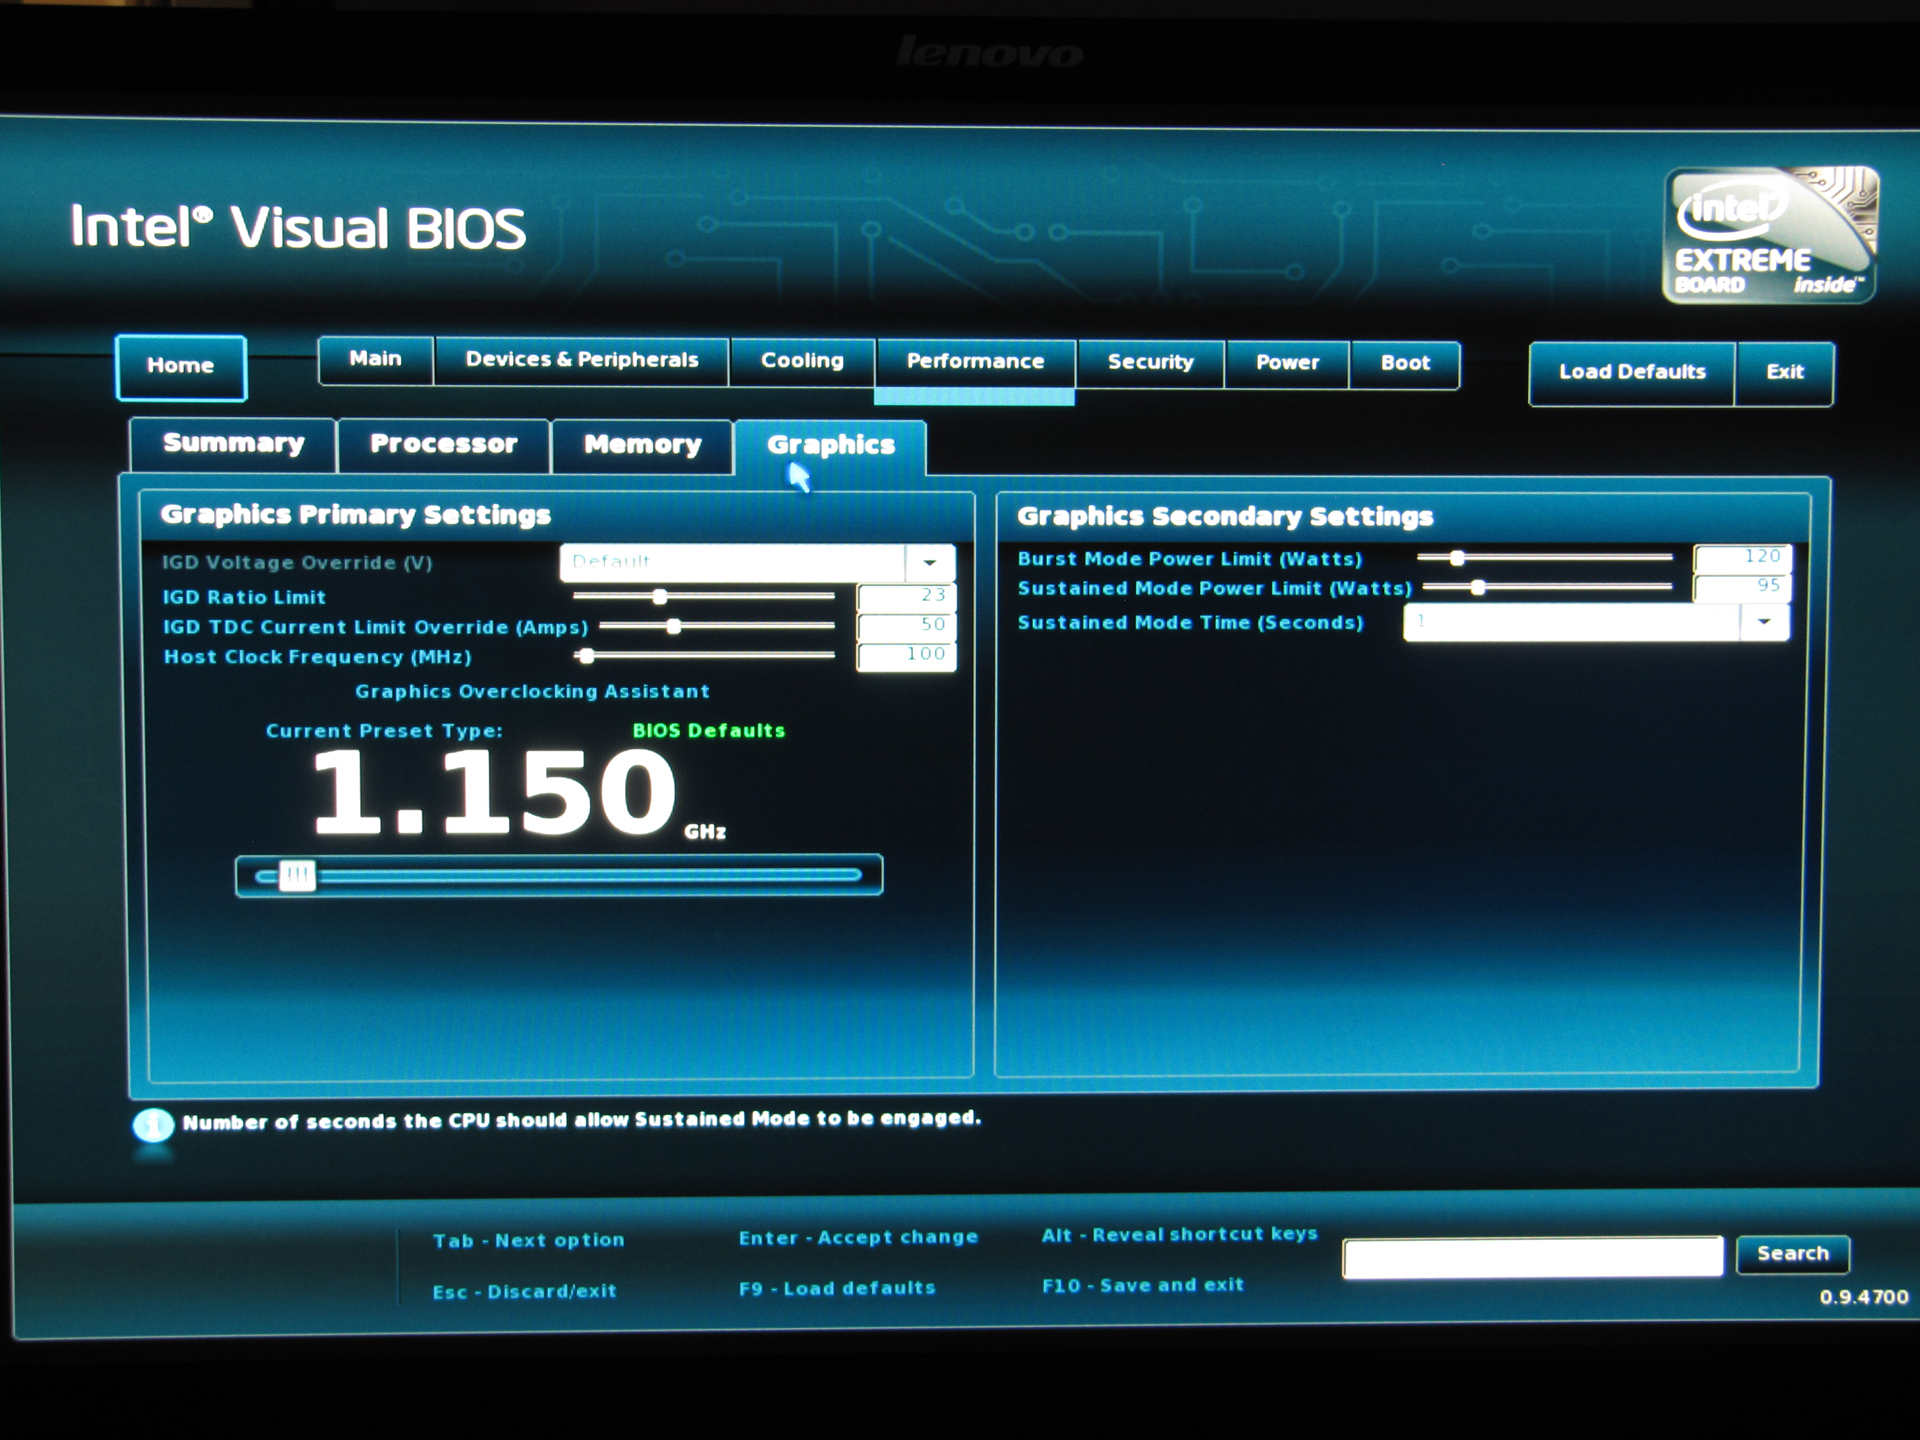1920x1440 pixels.
Task: Click the Intel Extreme Board logo
Action: 1769,236
